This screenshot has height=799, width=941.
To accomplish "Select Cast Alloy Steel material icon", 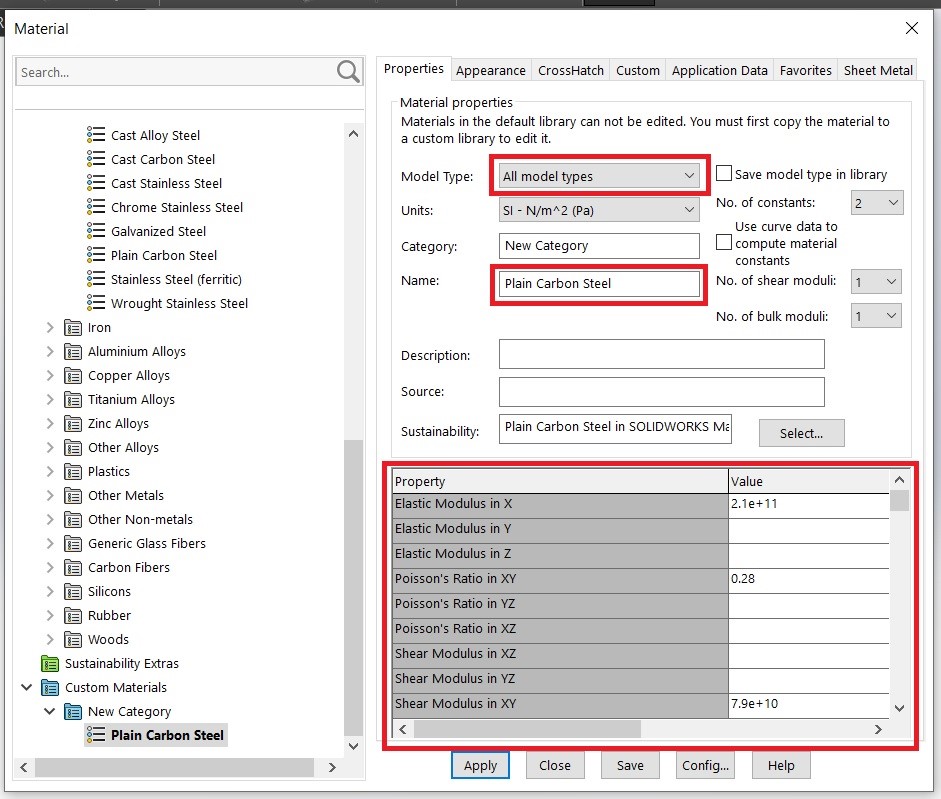I will 95,134.
